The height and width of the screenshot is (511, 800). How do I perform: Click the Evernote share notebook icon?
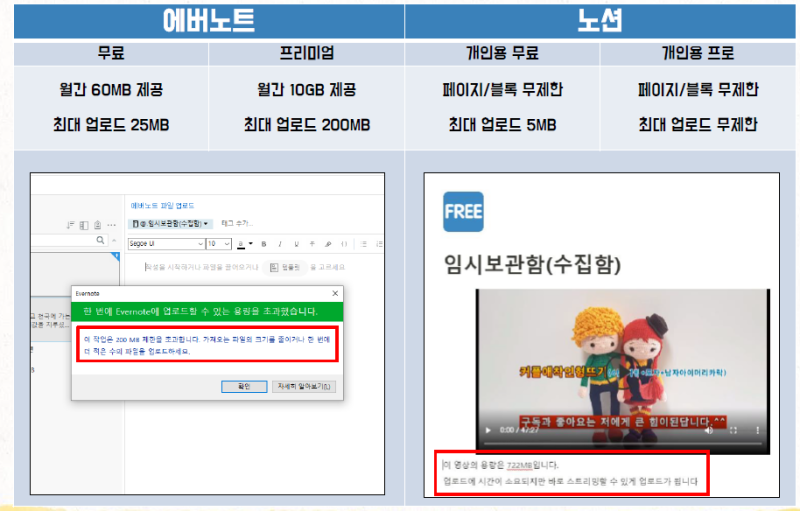97,224
